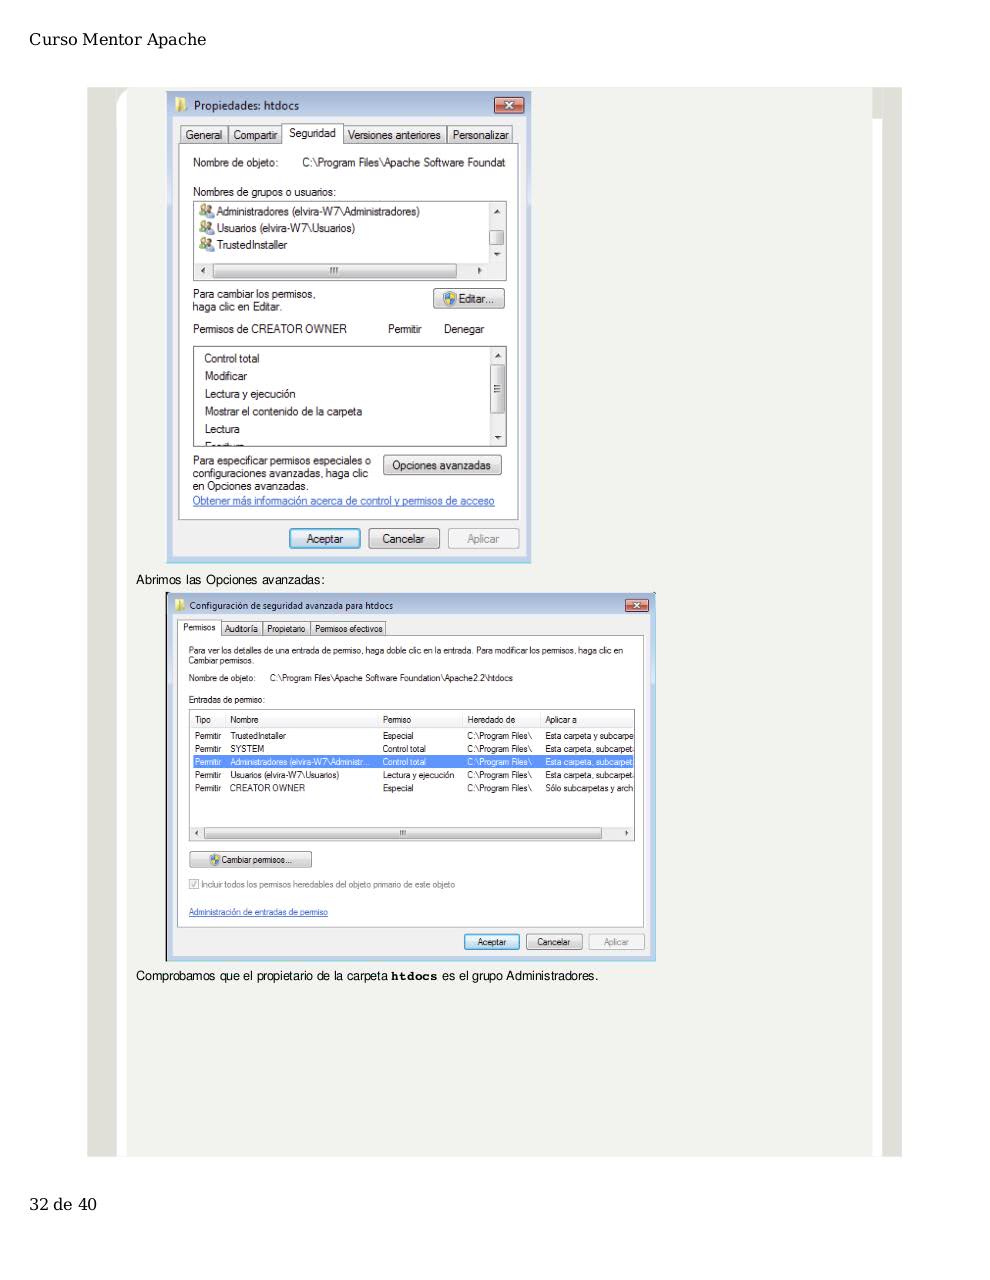This screenshot has width=990, height=1280.
Task: Click the folder icon in Configuración de seguridad titlebar
Action: click(179, 605)
